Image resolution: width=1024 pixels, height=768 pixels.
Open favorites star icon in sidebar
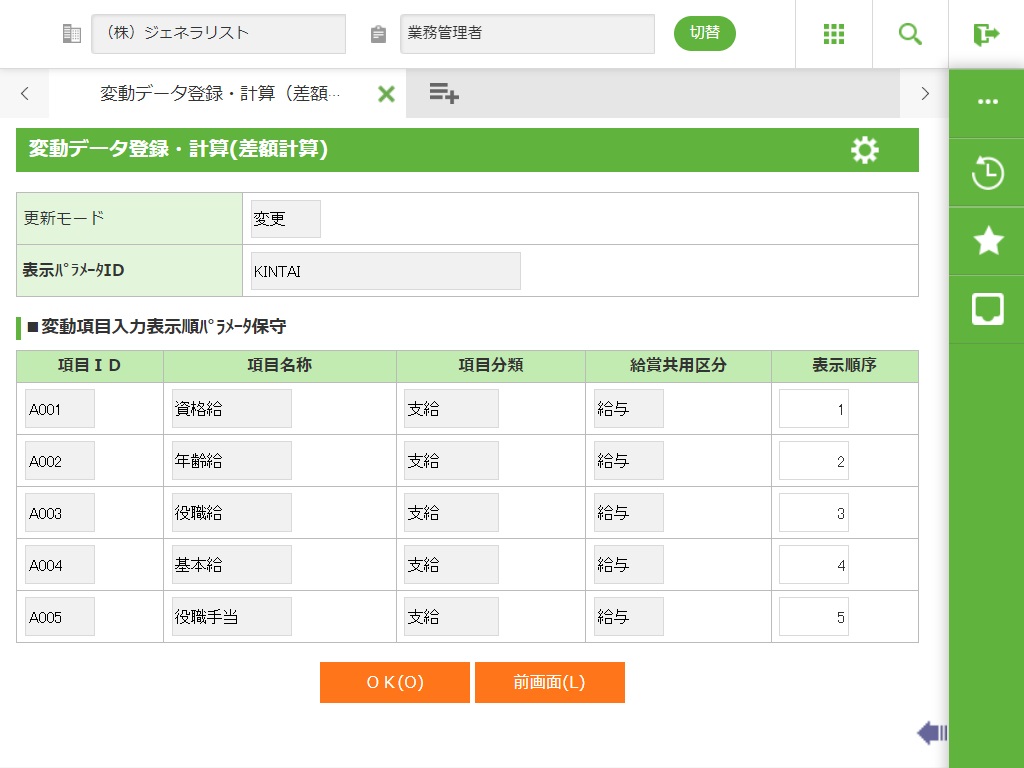point(987,241)
